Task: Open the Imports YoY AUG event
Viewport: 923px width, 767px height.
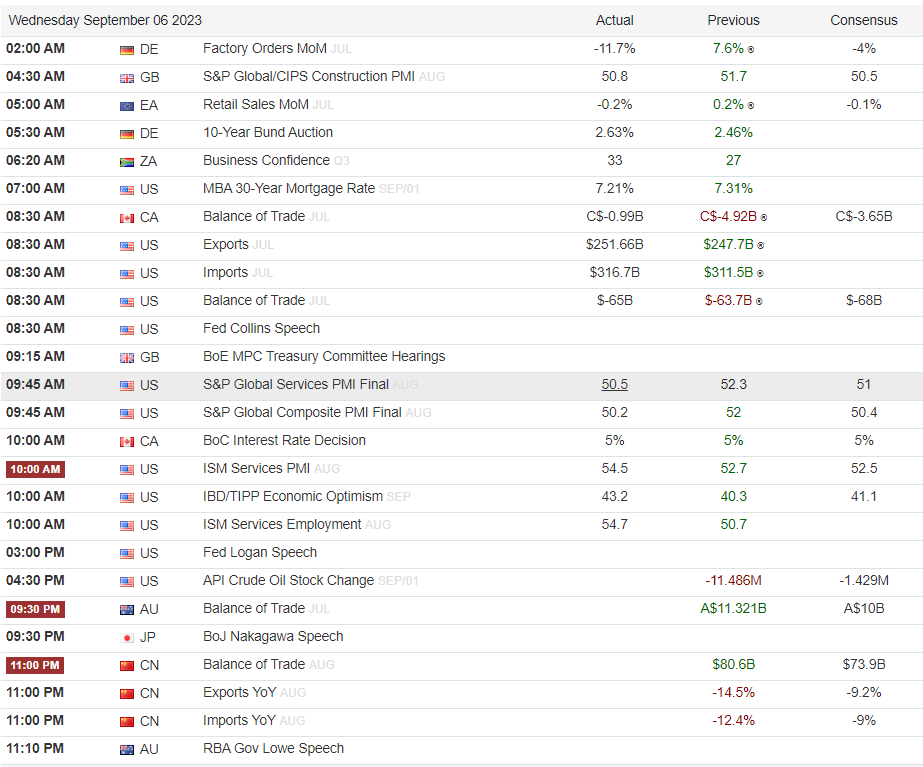Action: click(x=240, y=720)
